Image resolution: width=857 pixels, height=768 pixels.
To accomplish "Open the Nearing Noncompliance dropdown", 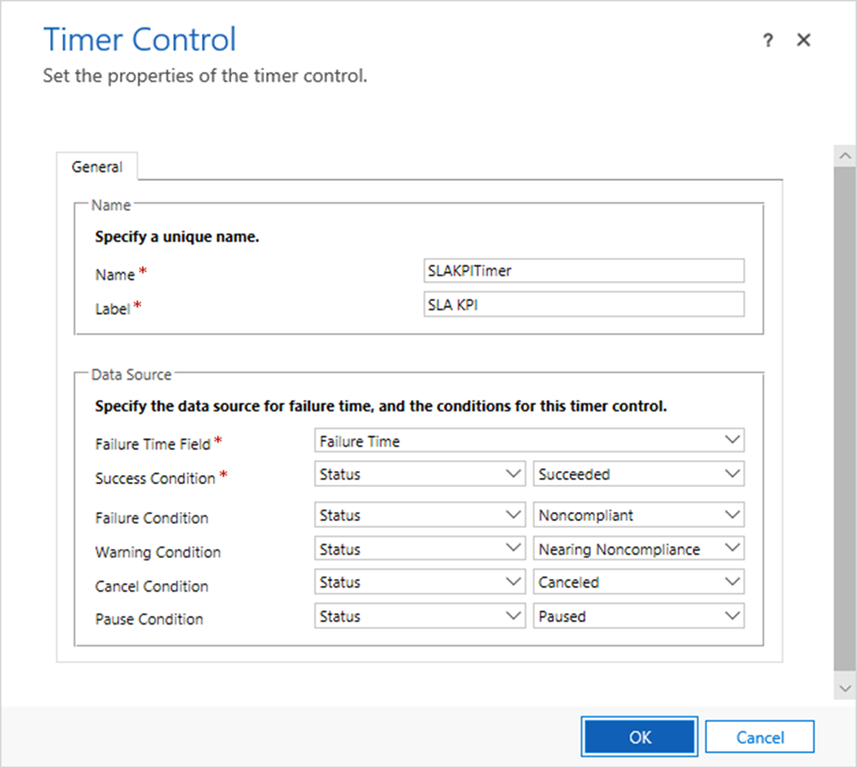I will click(638, 549).
